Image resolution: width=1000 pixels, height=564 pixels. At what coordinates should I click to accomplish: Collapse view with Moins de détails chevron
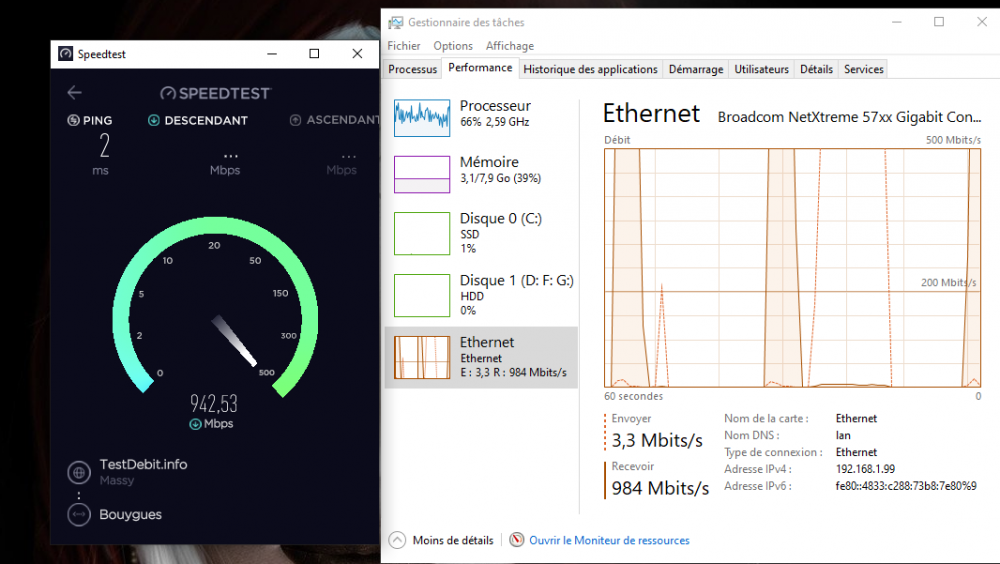(397, 540)
